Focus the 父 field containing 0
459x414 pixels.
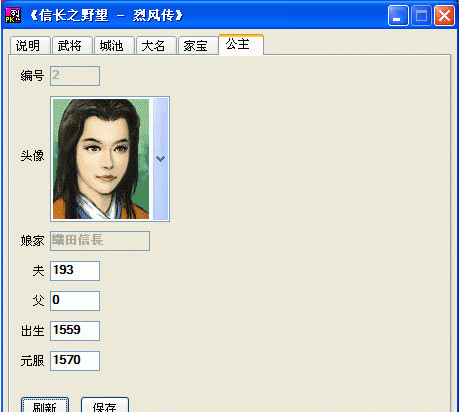pos(75,301)
